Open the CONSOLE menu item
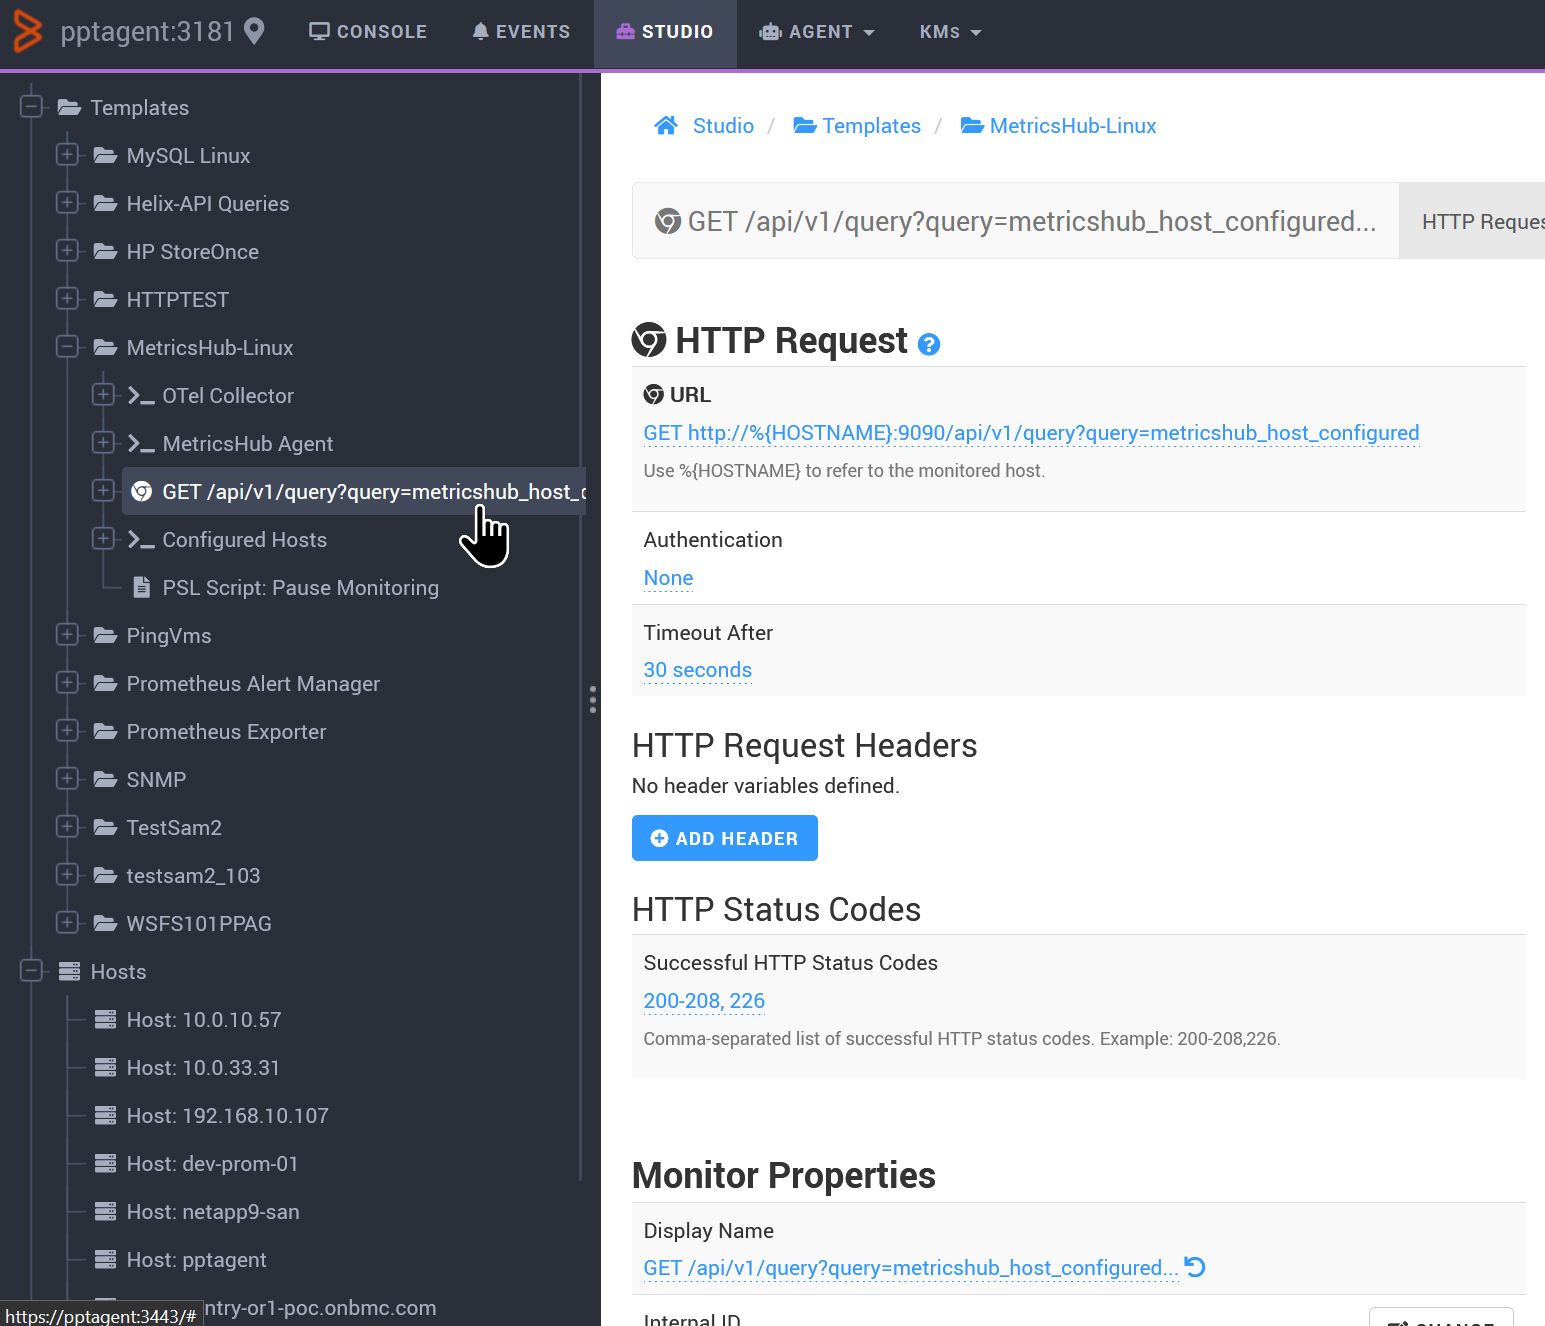This screenshot has width=1545, height=1326. [x=367, y=31]
